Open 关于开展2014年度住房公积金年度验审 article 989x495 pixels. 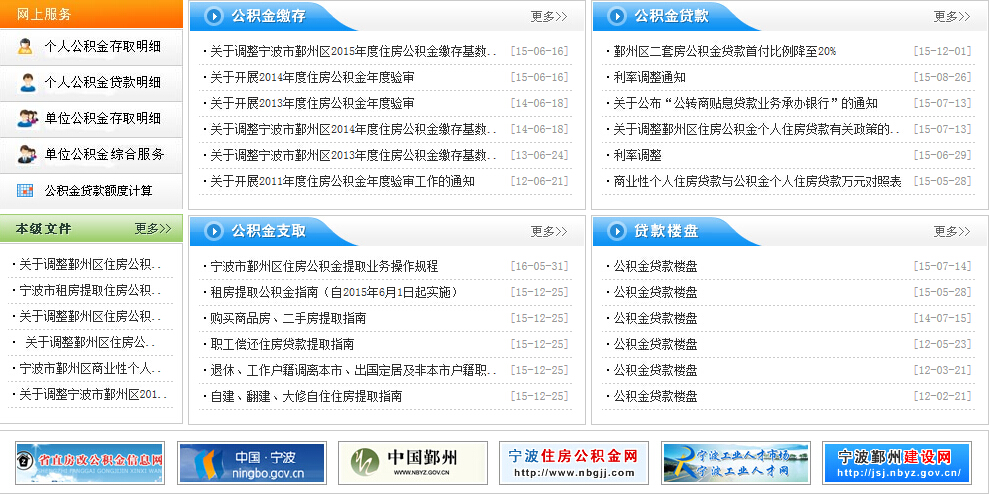(x=312, y=78)
